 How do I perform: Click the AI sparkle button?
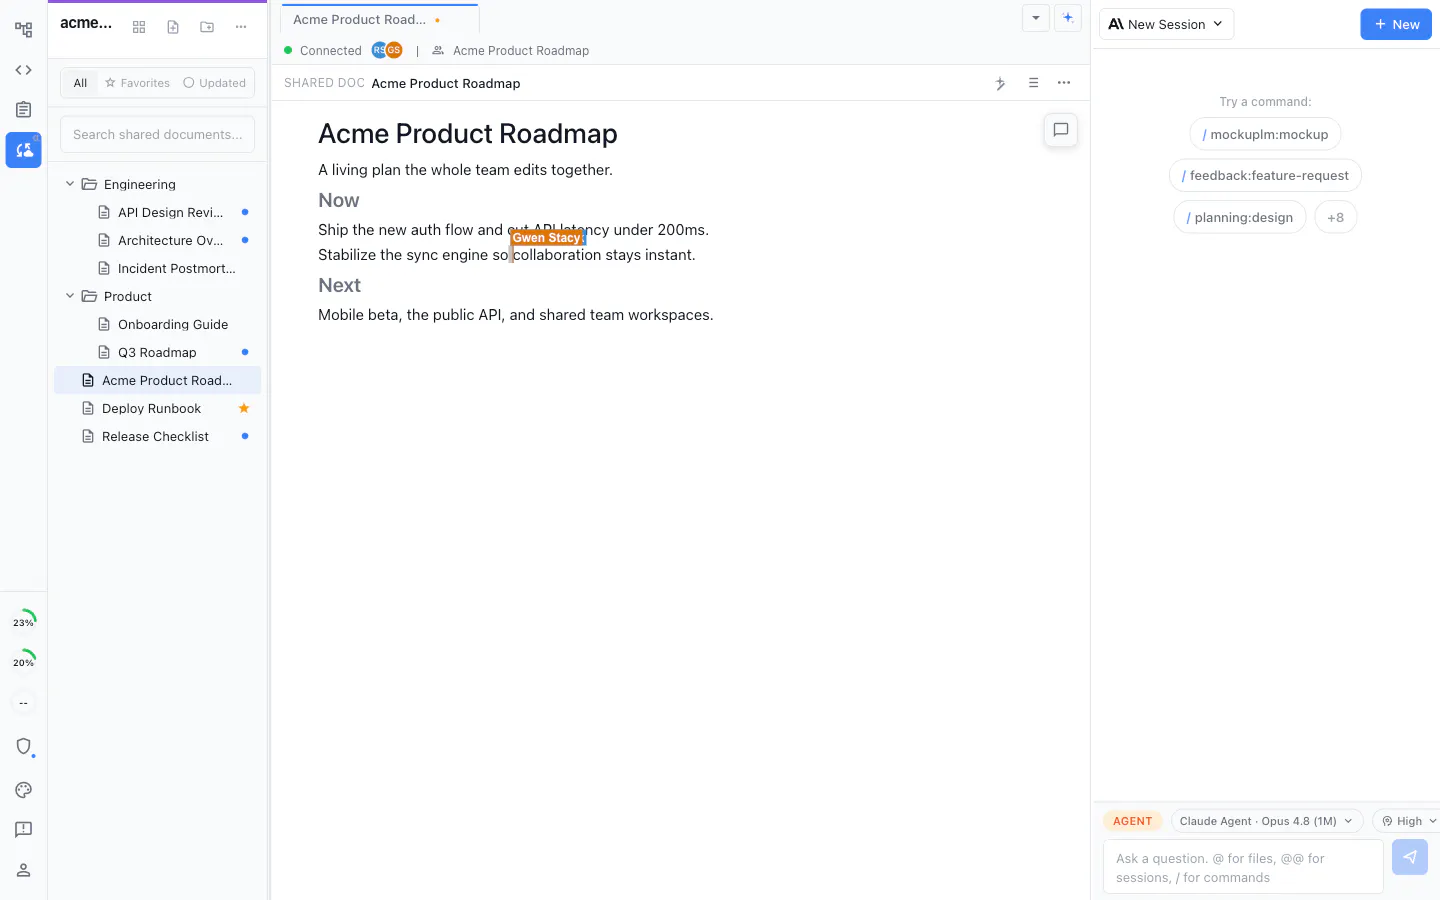(1068, 18)
